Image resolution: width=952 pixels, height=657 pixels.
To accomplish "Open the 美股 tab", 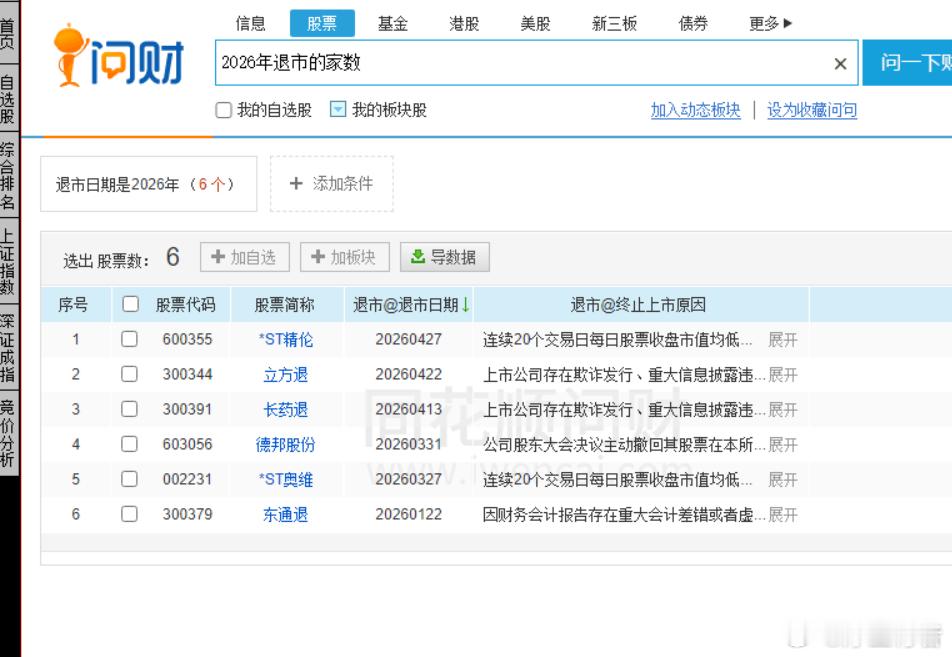I will (x=536, y=24).
